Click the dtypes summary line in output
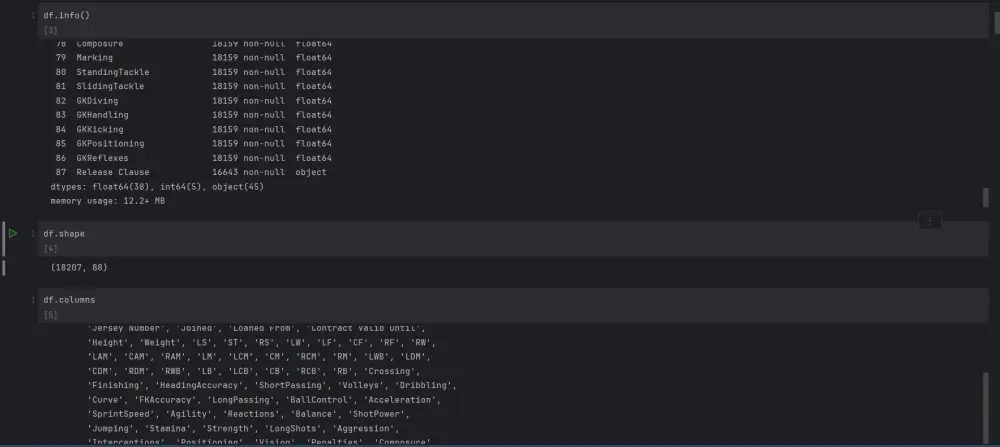This screenshot has height=447, width=1000. [157, 187]
